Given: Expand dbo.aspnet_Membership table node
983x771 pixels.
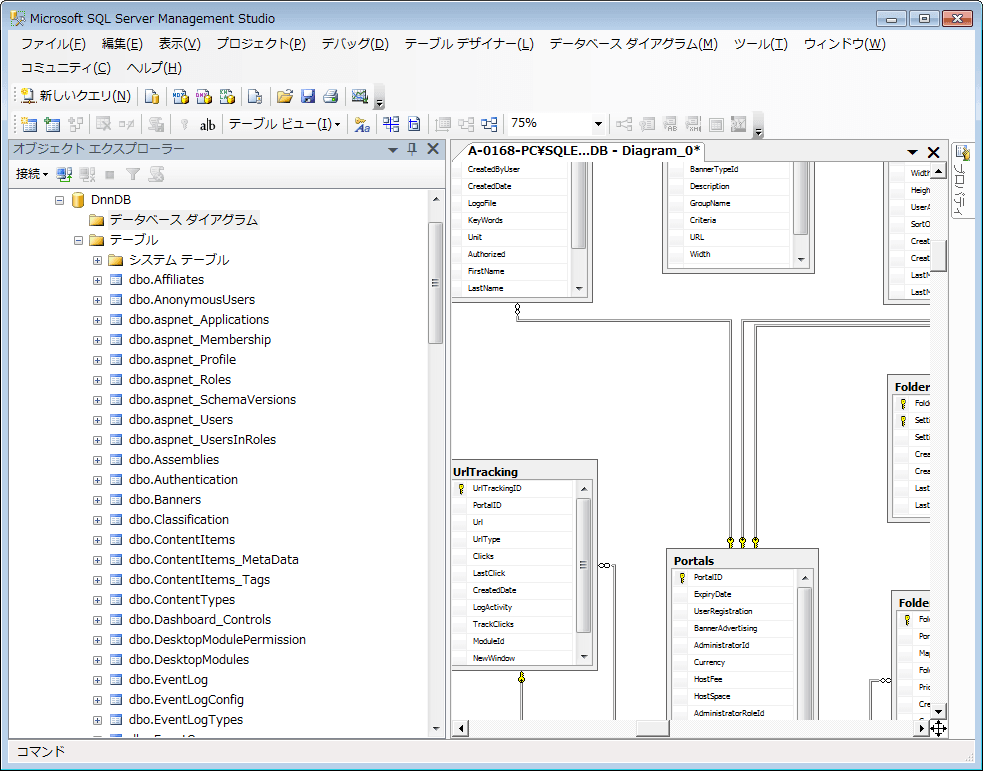Looking at the screenshot, I should [97, 340].
